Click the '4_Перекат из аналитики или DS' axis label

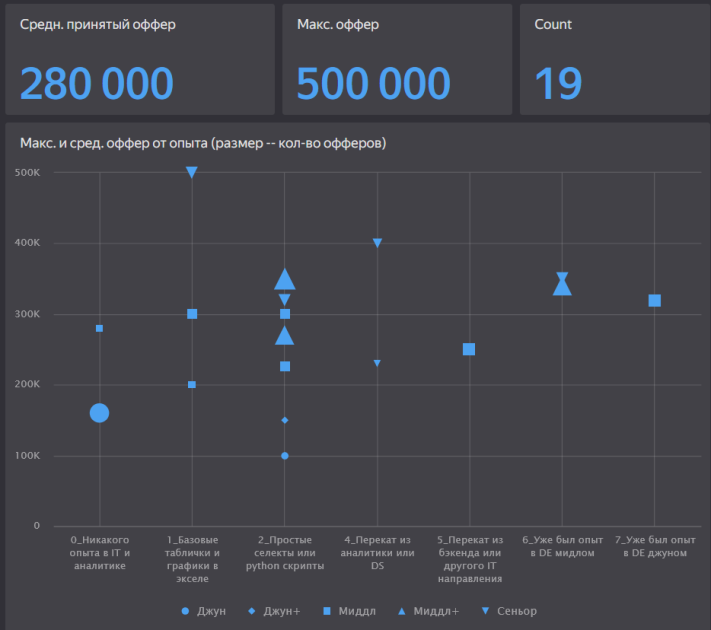click(x=377, y=553)
